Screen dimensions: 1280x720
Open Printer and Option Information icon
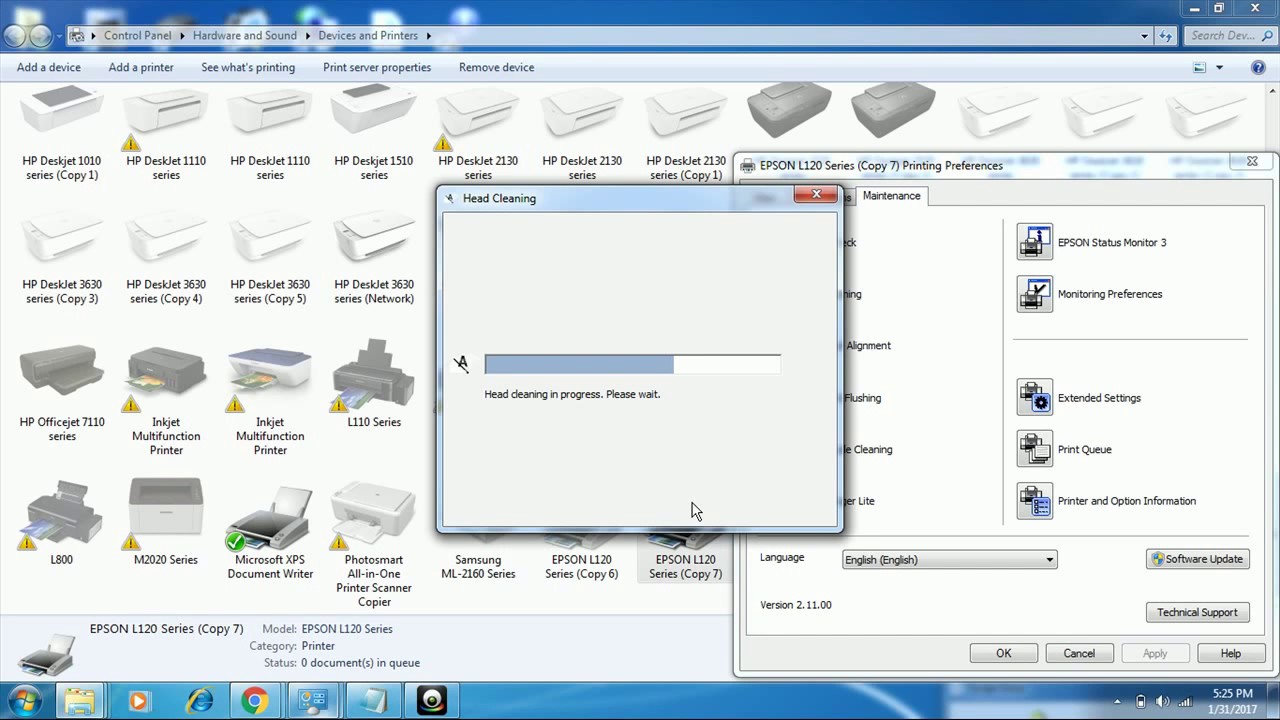click(1035, 501)
